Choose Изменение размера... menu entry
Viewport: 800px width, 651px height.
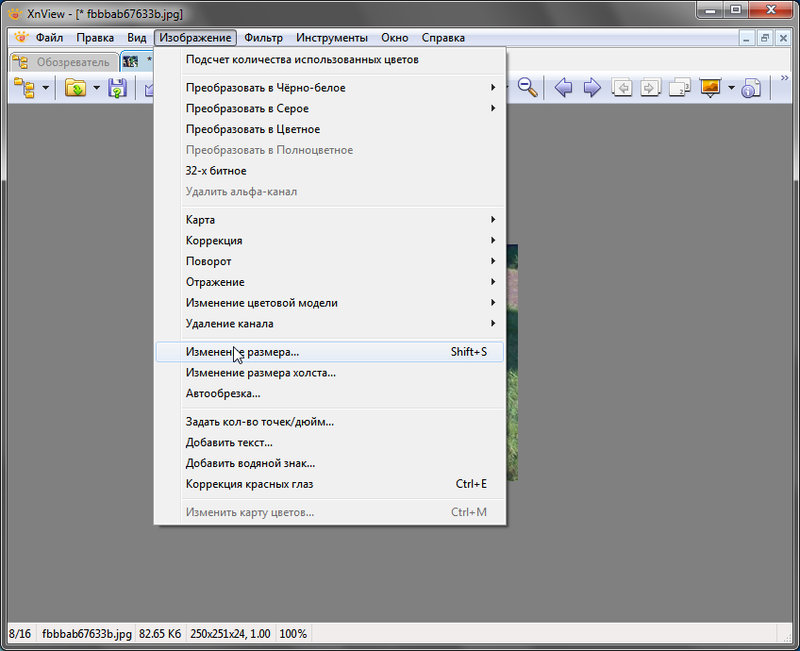pyautogui.click(x=330, y=352)
